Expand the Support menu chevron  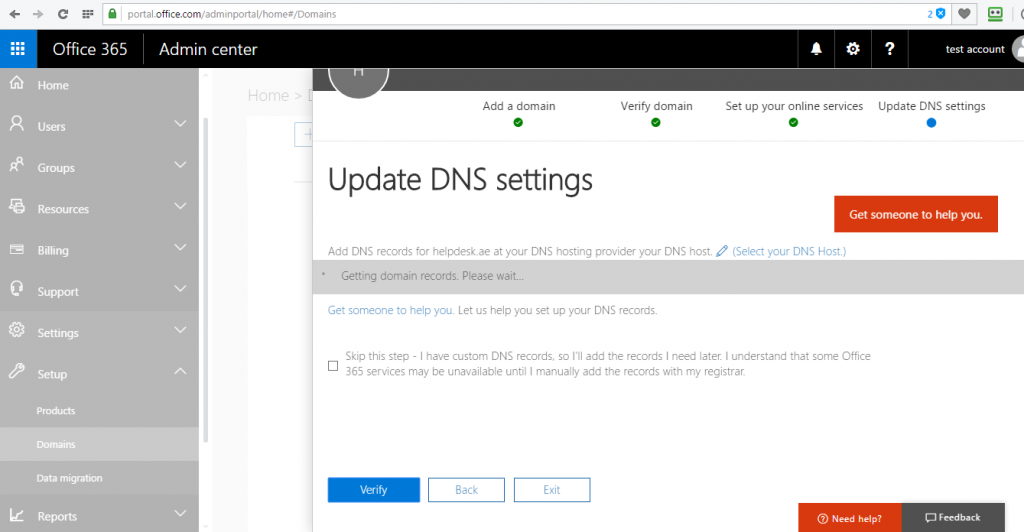pyautogui.click(x=180, y=289)
